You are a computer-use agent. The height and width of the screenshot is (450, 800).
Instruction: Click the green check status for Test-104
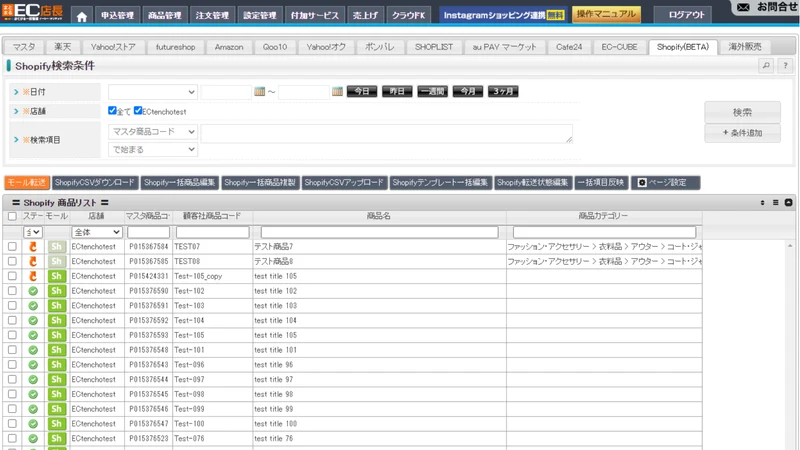[33, 320]
